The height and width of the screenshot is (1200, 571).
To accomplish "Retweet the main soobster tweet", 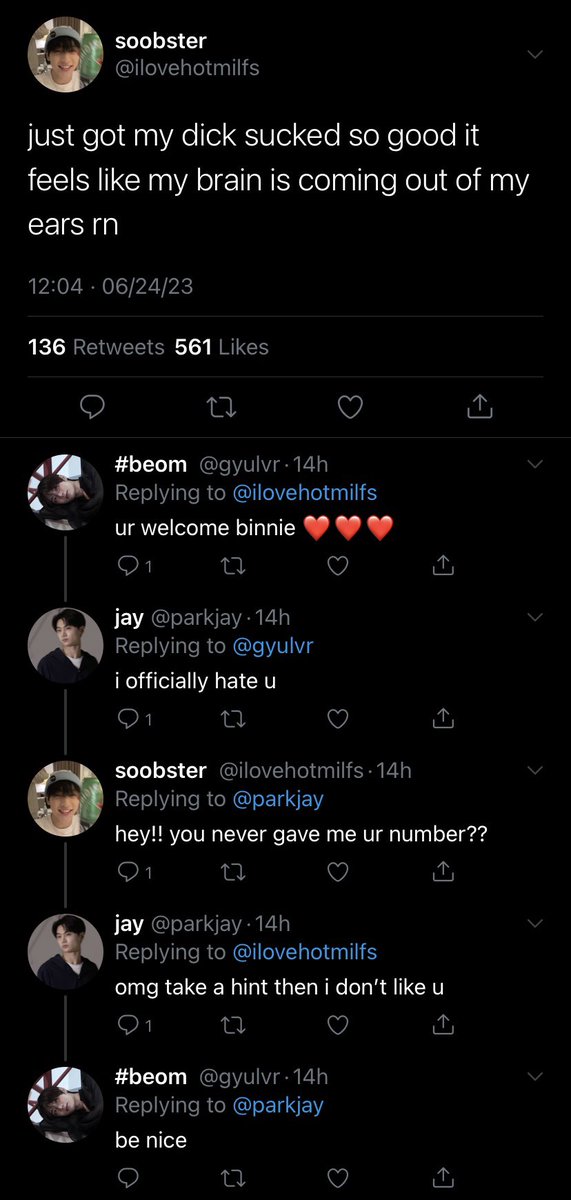I will pyautogui.click(x=215, y=407).
